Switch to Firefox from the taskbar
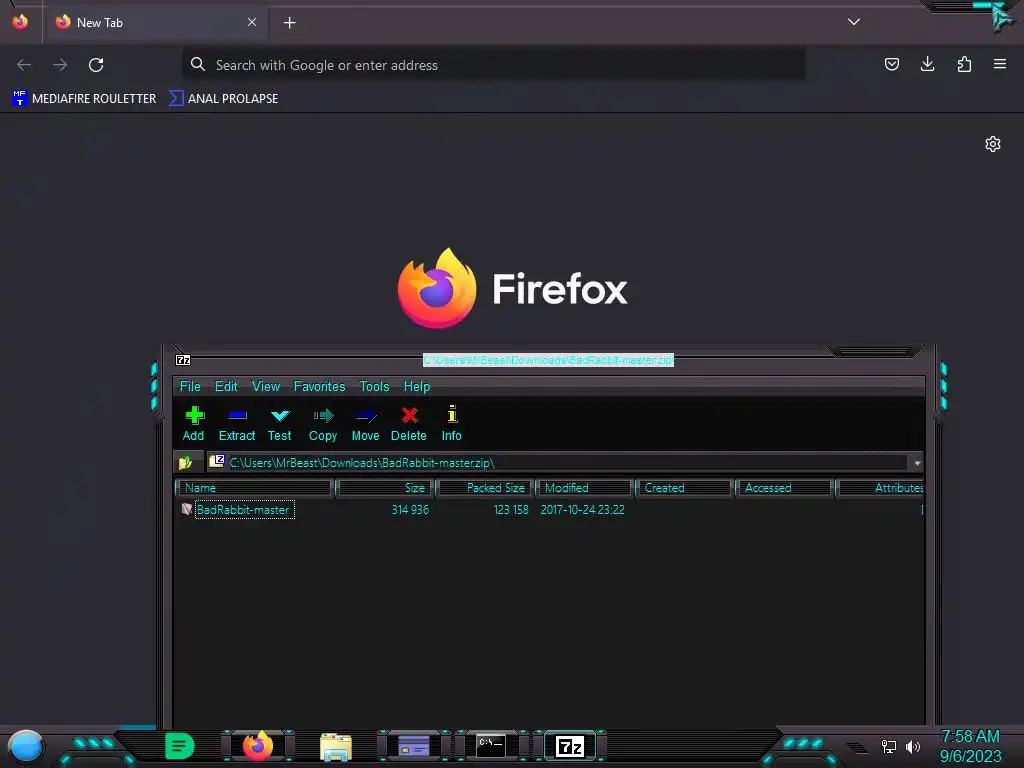 click(x=258, y=746)
